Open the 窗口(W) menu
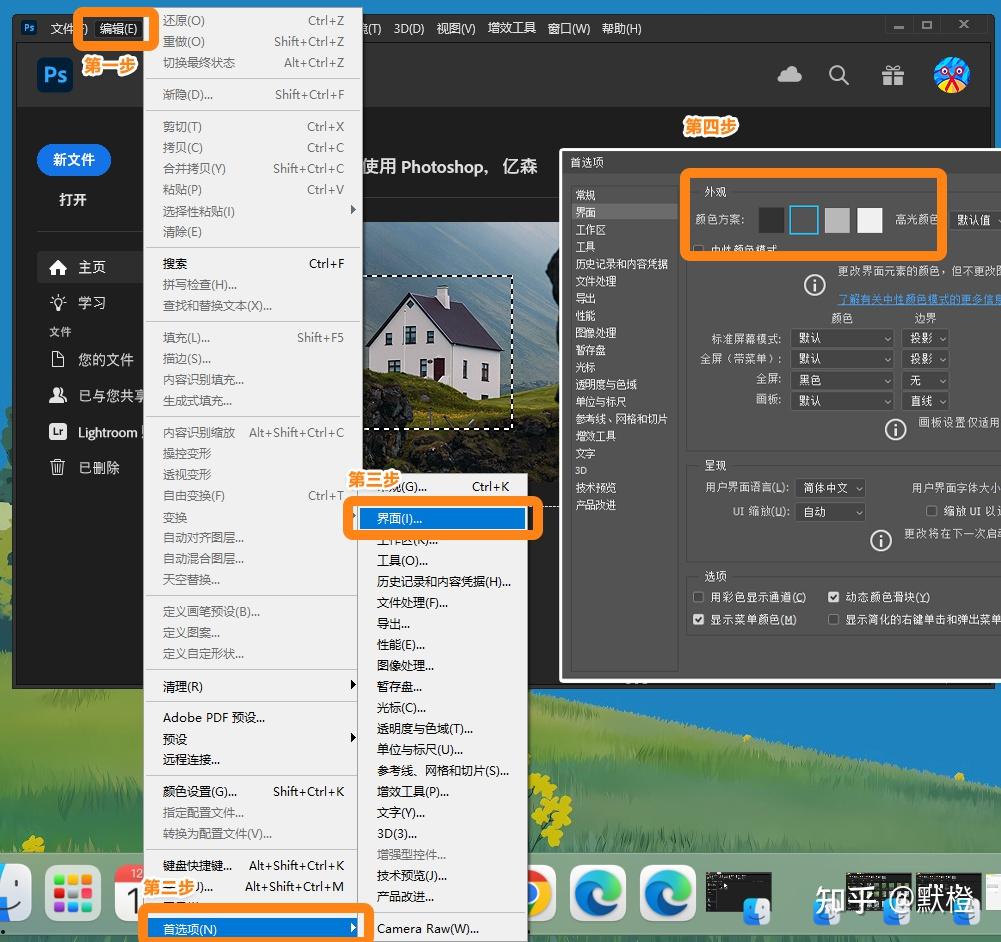Screen dimensions: 1001x942 tap(569, 29)
